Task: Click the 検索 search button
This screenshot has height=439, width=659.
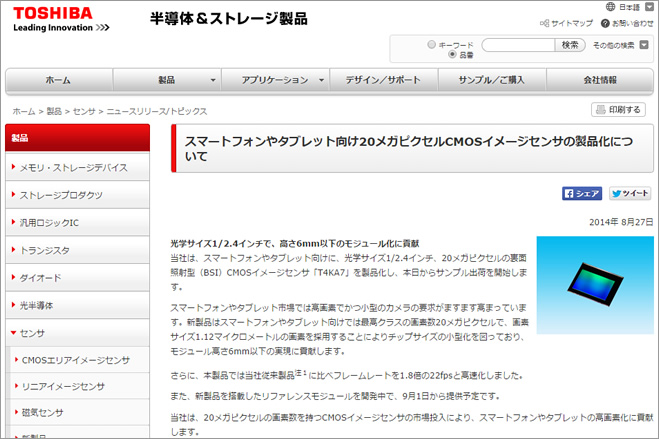Action: coord(570,45)
